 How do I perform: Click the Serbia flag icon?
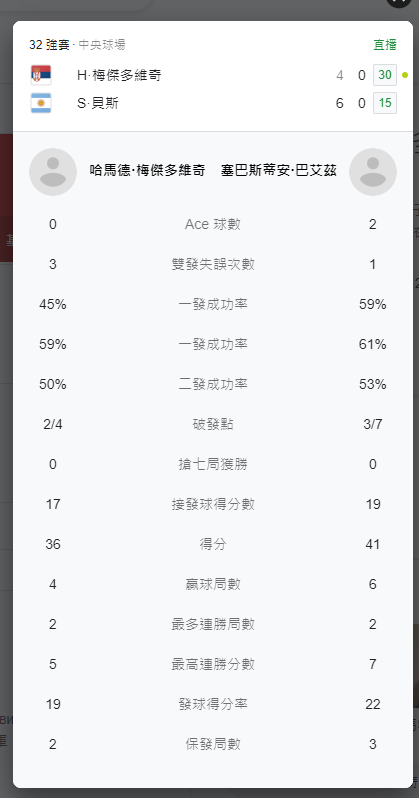point(41,75)
